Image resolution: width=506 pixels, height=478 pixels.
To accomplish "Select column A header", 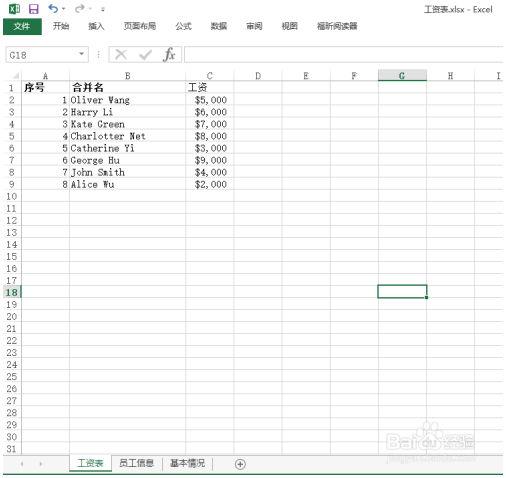I will click(x=46, y=76).
